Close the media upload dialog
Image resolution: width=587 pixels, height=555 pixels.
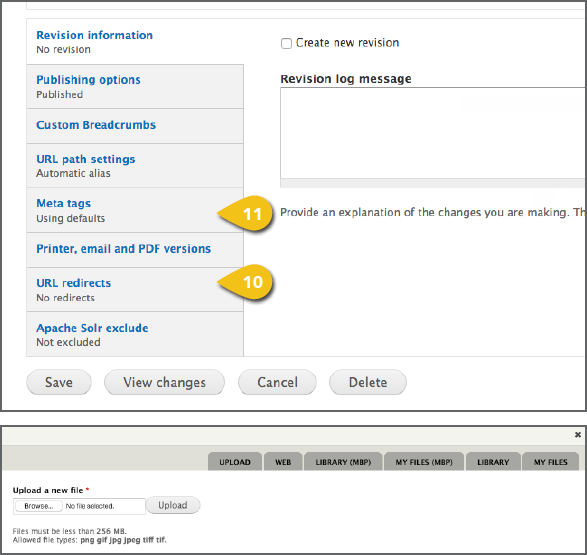click(x=578, y=434)
